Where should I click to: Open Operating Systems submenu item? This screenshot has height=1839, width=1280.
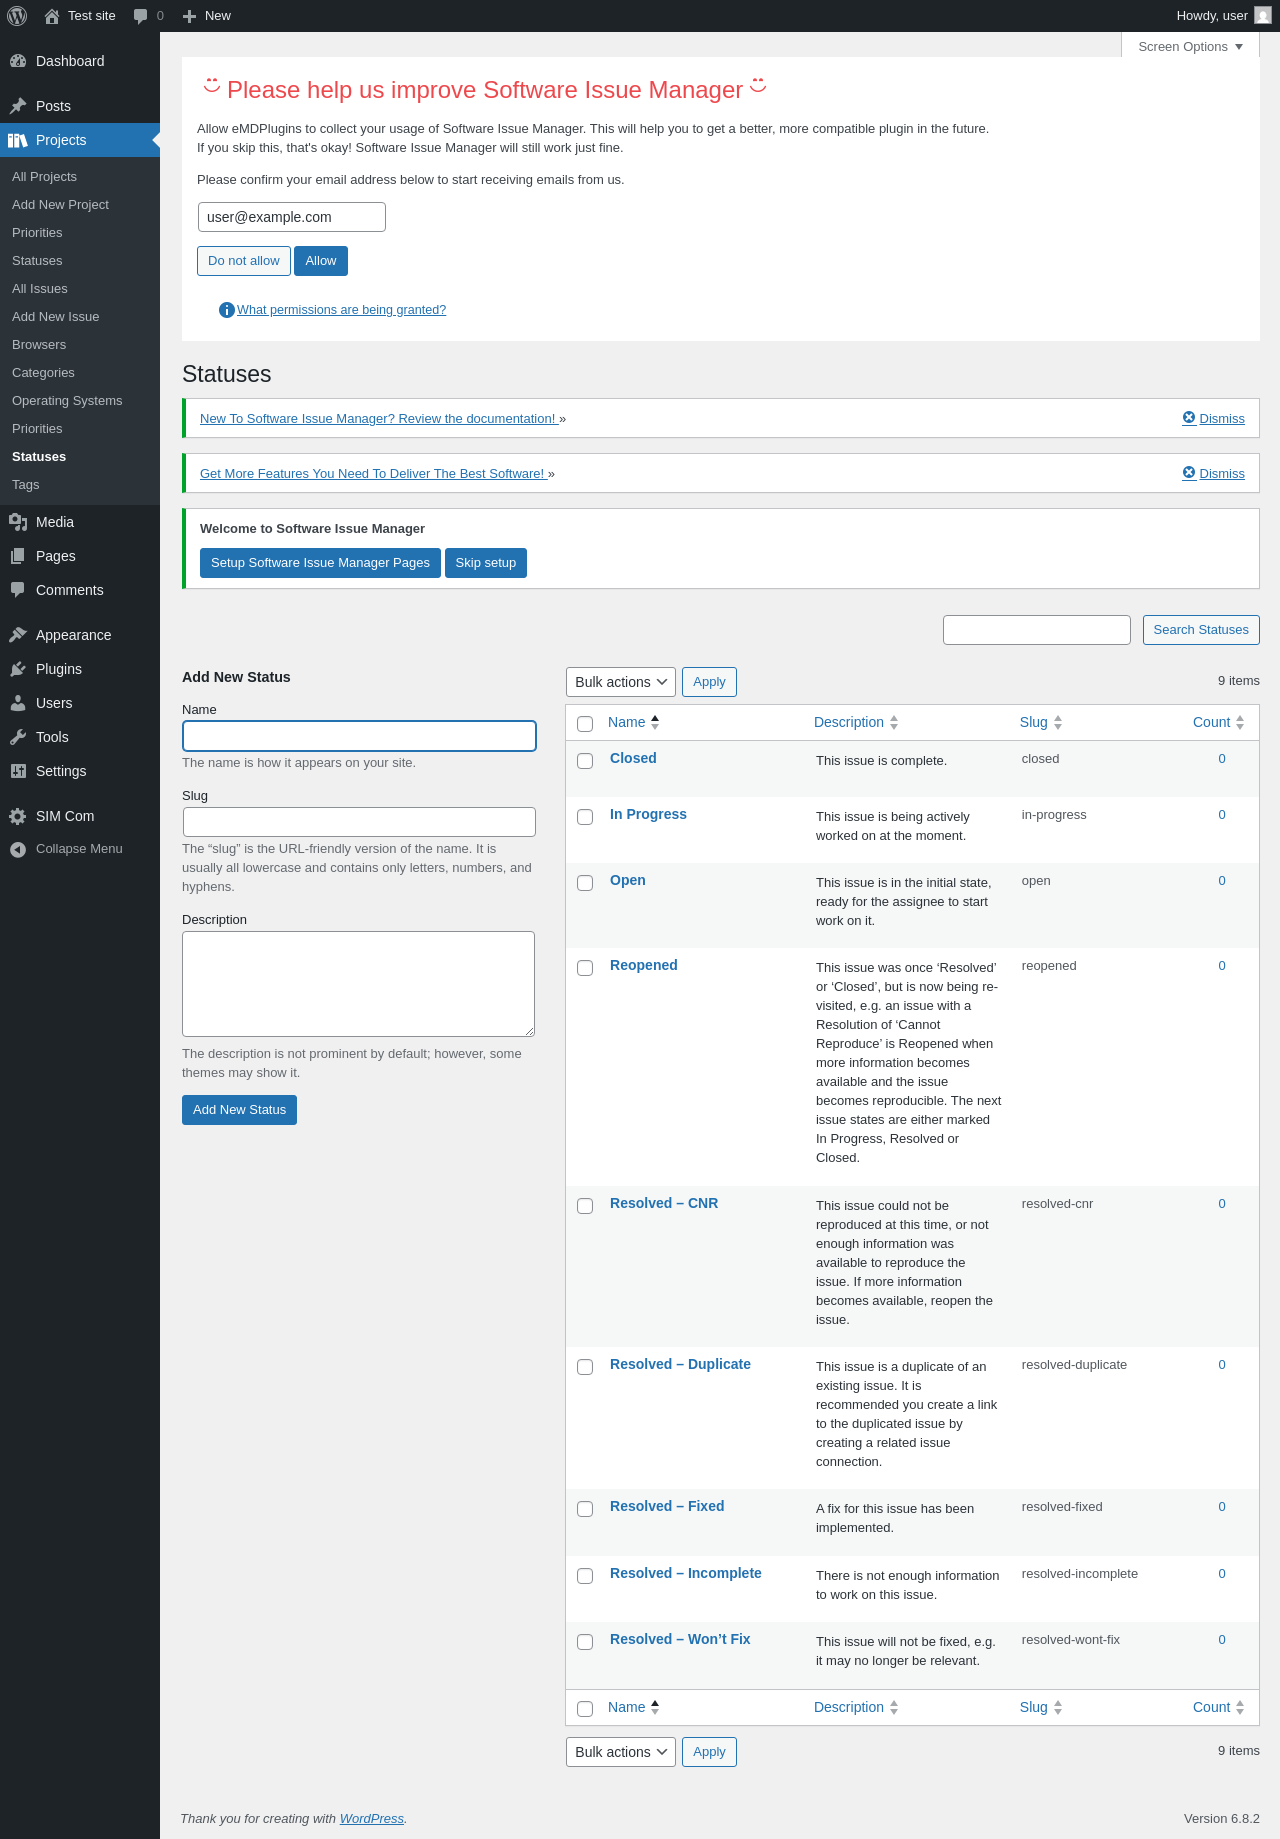point(67,400)
